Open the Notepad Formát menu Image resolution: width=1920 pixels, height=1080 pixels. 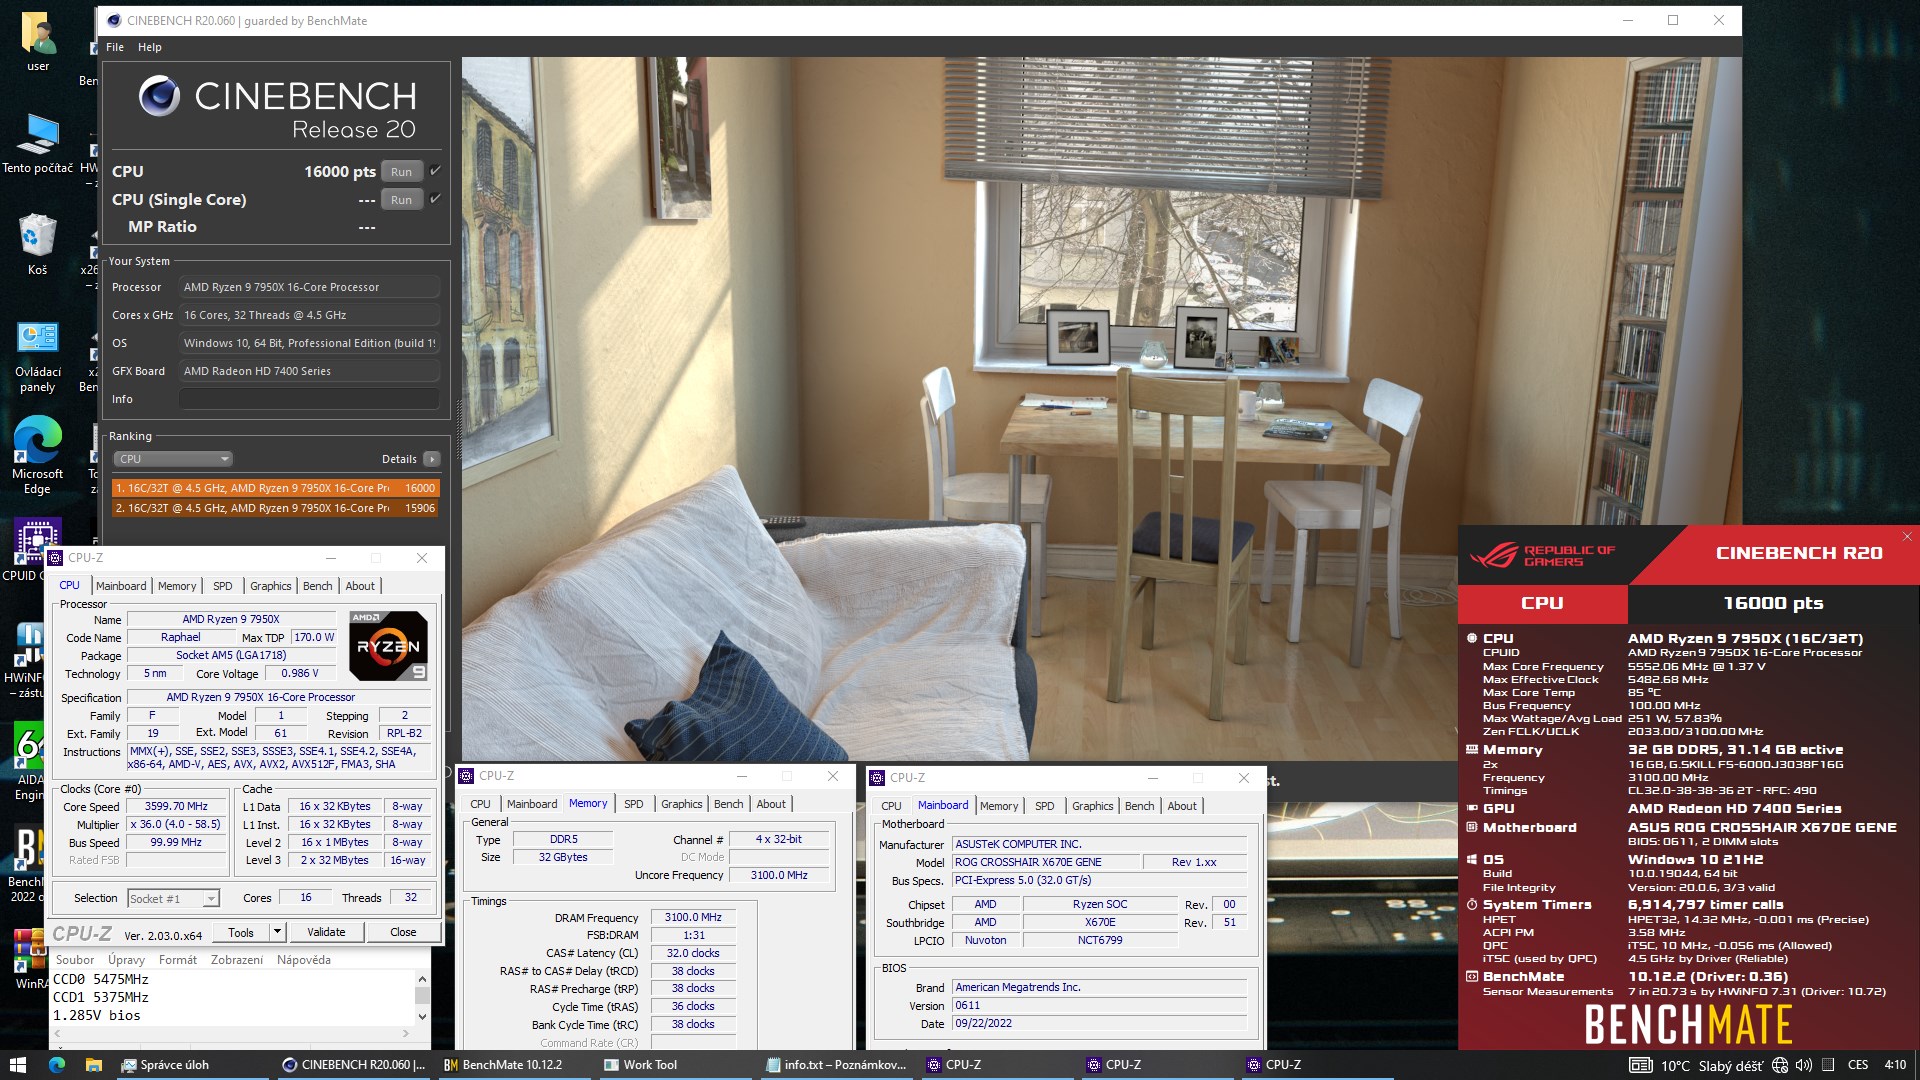coord(178,960)
